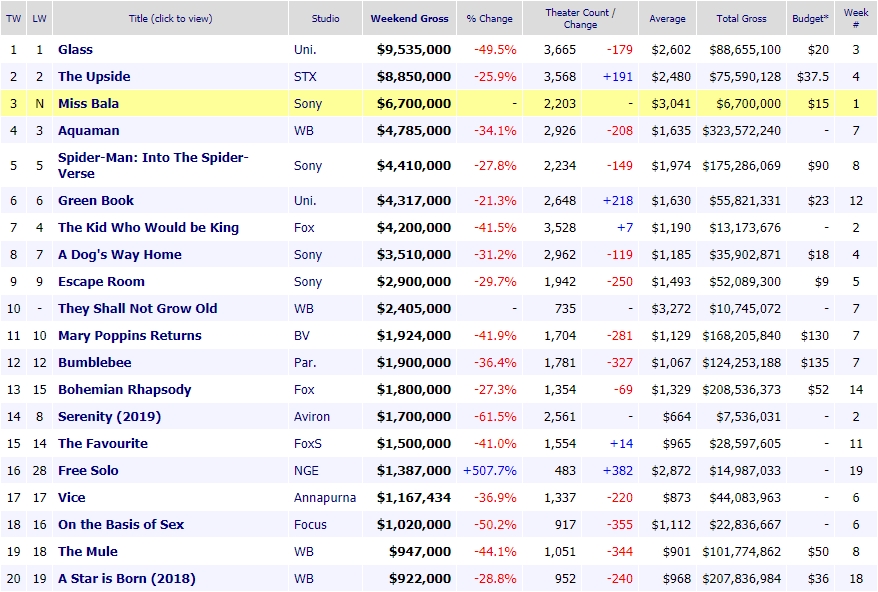Select the +382 theater change value
The height and width of the screenshot is (592, 878).
click(x=618, y=470)
